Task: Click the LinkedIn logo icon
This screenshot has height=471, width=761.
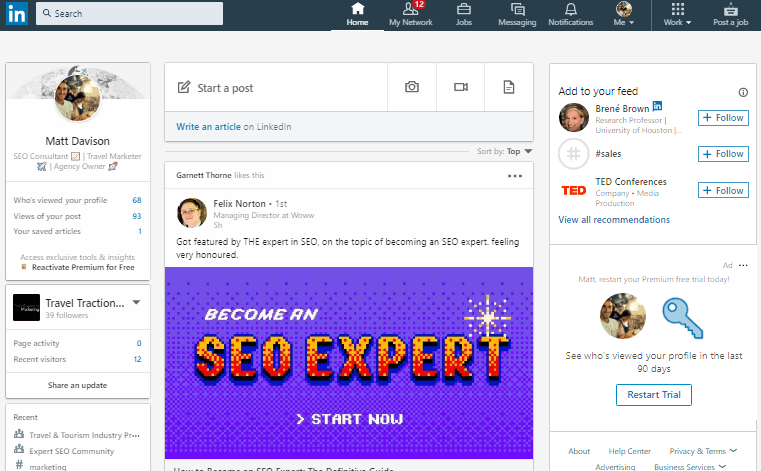Action: [17, 14]
